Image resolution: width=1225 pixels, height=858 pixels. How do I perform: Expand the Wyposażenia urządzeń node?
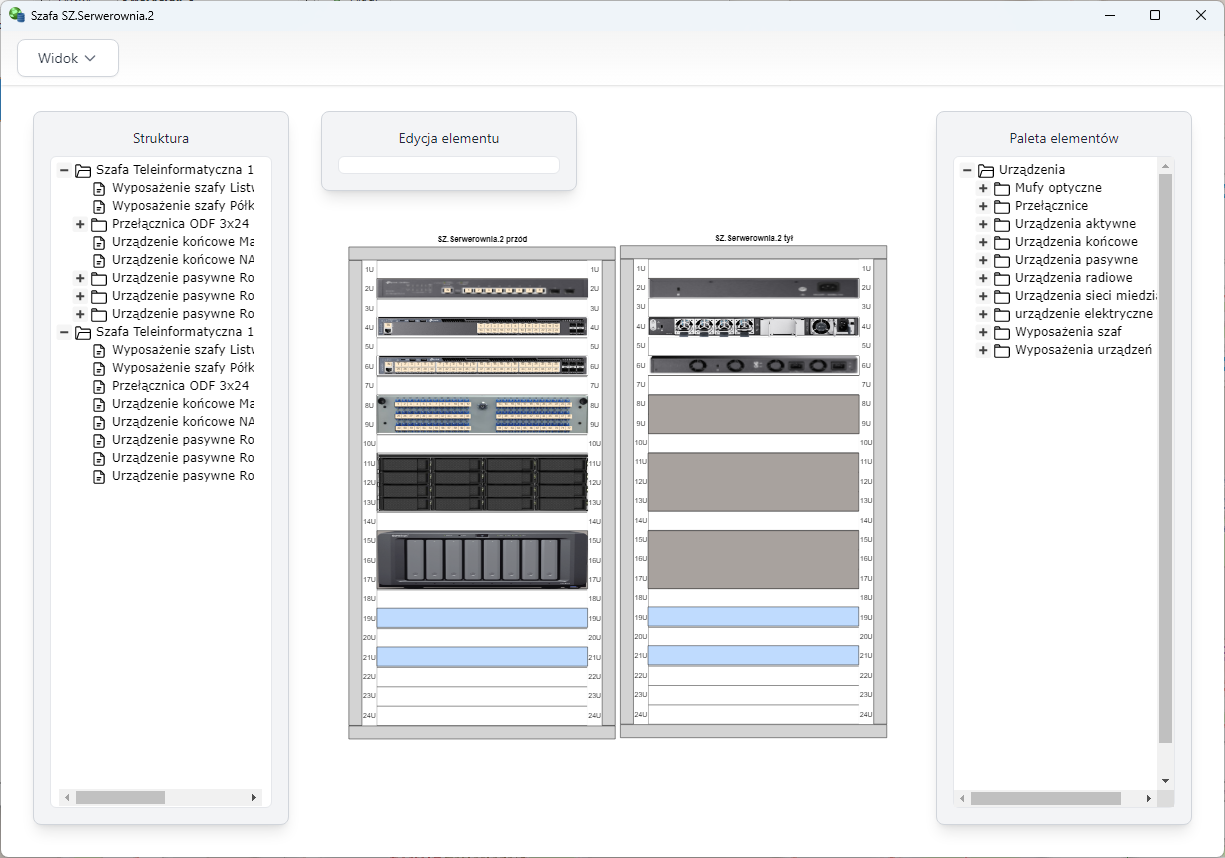(x=983, y=350)
